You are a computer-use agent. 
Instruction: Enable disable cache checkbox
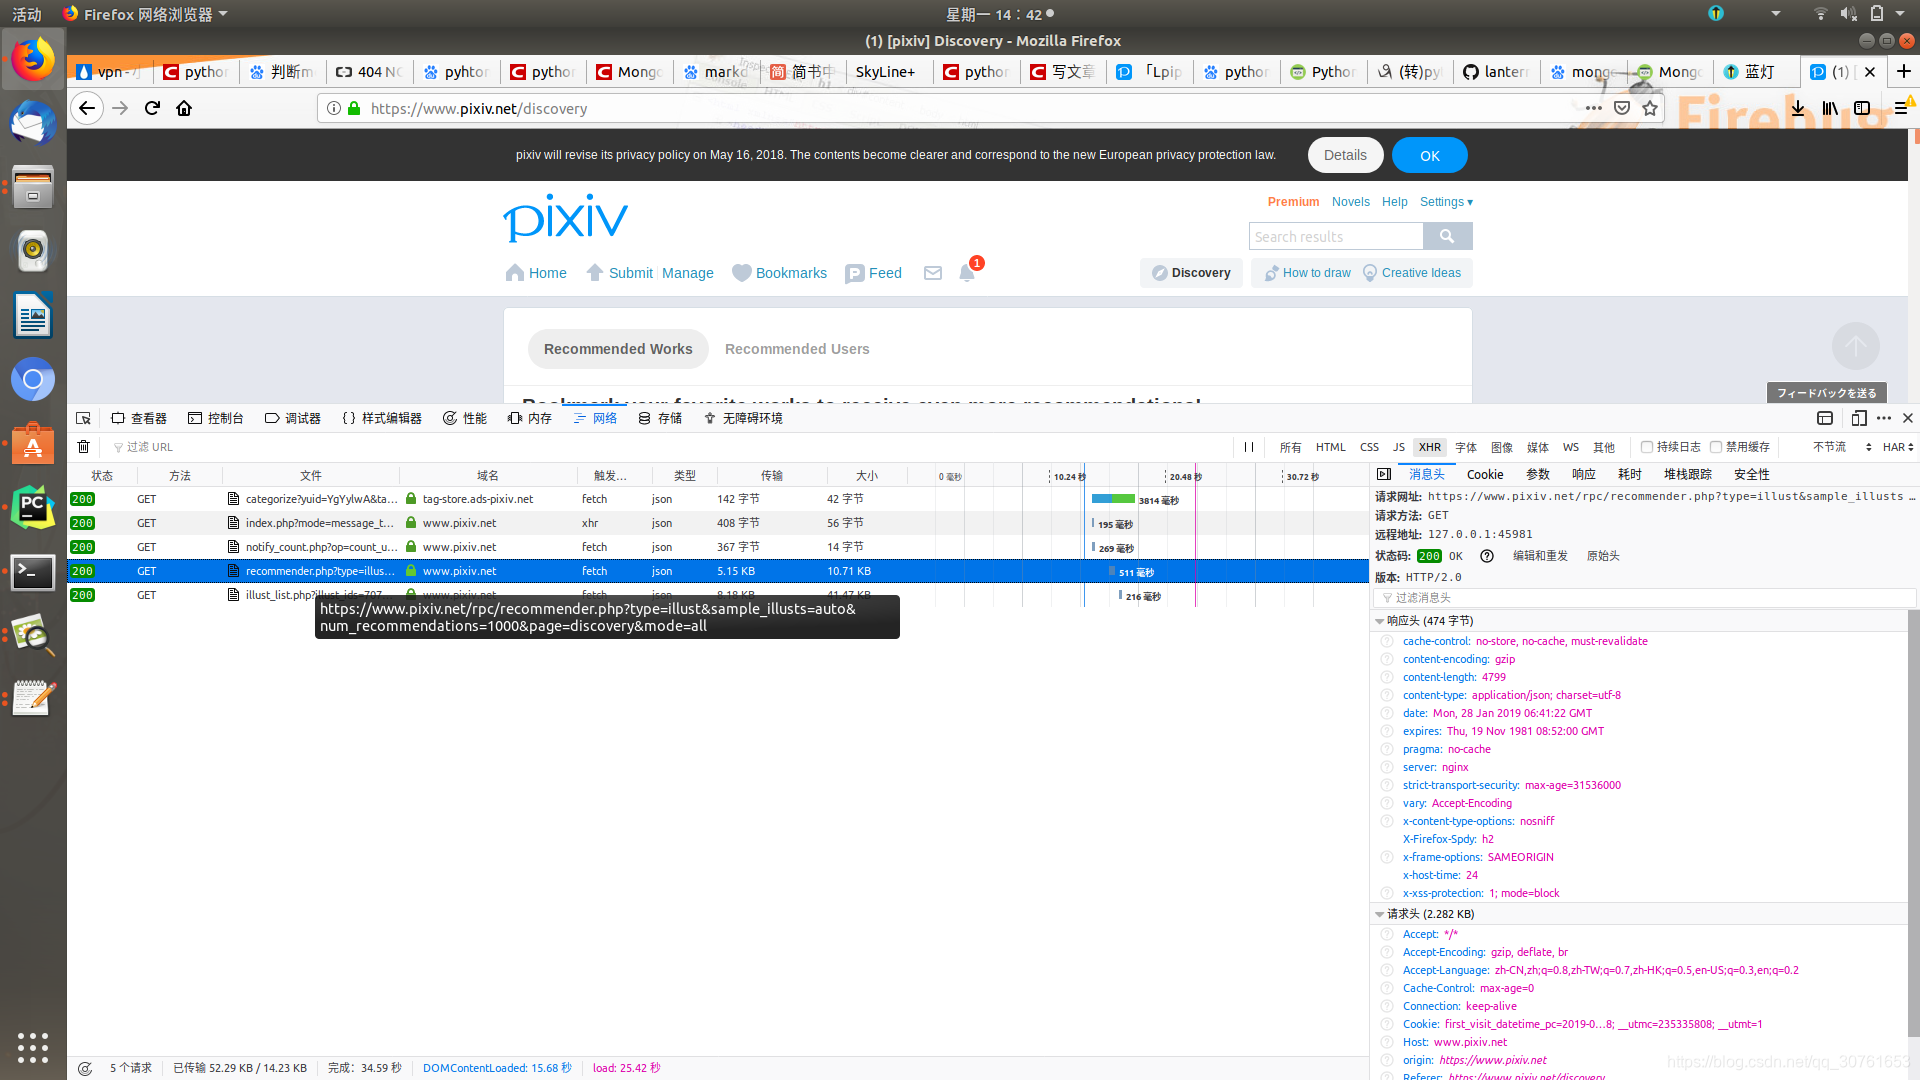[x=1715, y=447]
